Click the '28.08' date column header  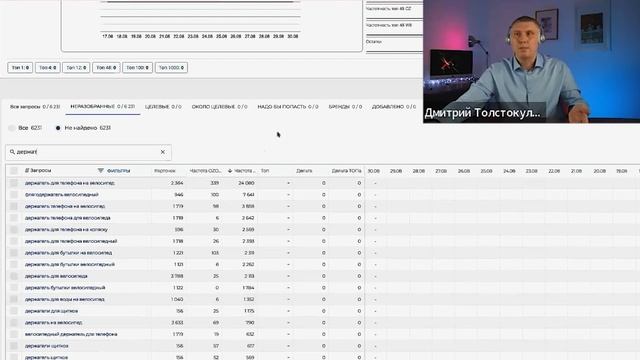pyautogui.click(x=418, y=171)
